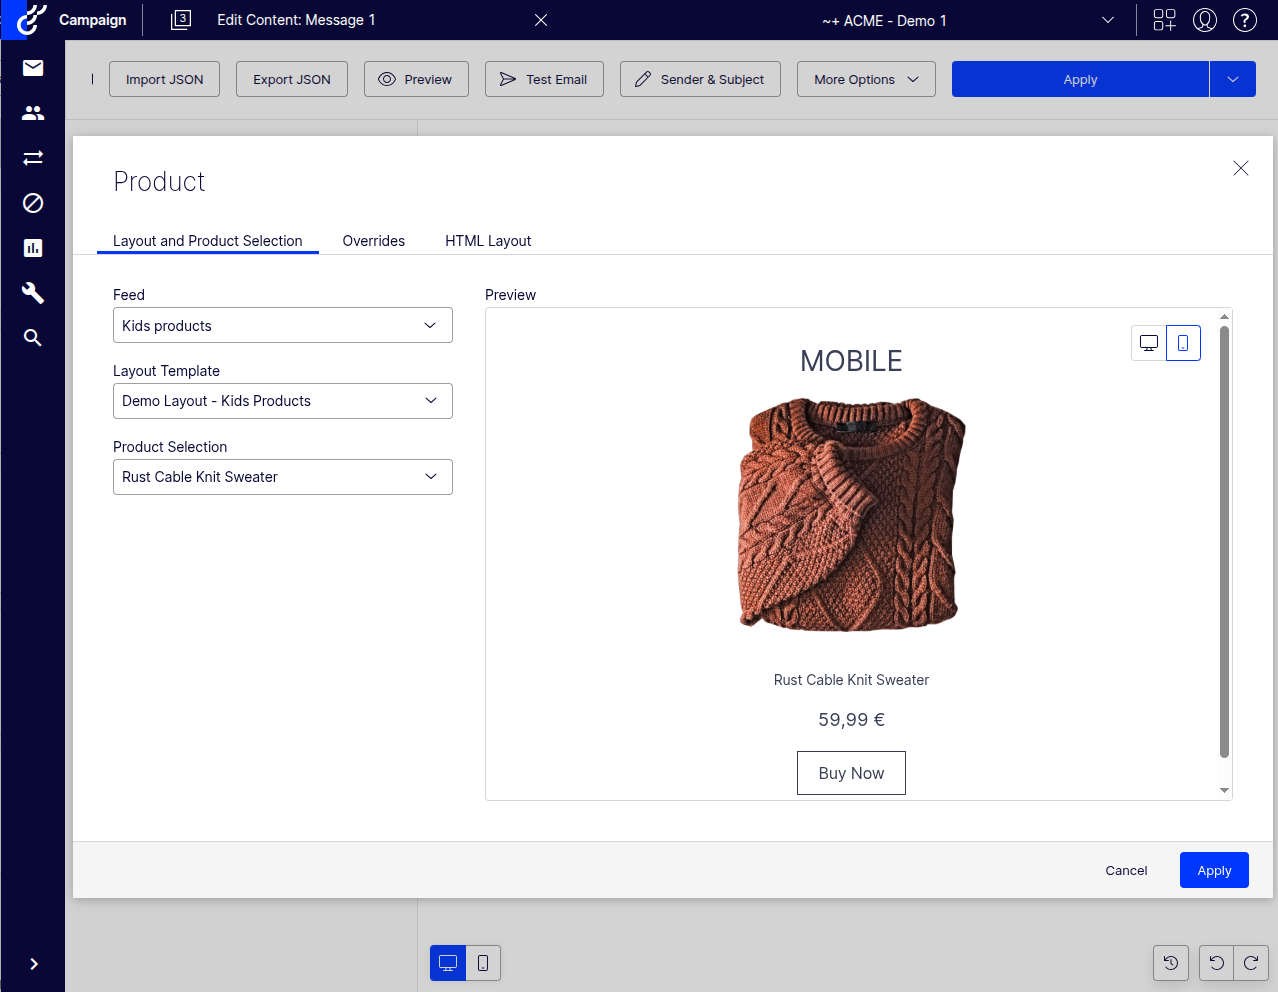Image resolution: width=1278 pixels, height=992 pixels.
Task: Toggle mobile view in the bottom editor bar
Action: click(483, 963)
